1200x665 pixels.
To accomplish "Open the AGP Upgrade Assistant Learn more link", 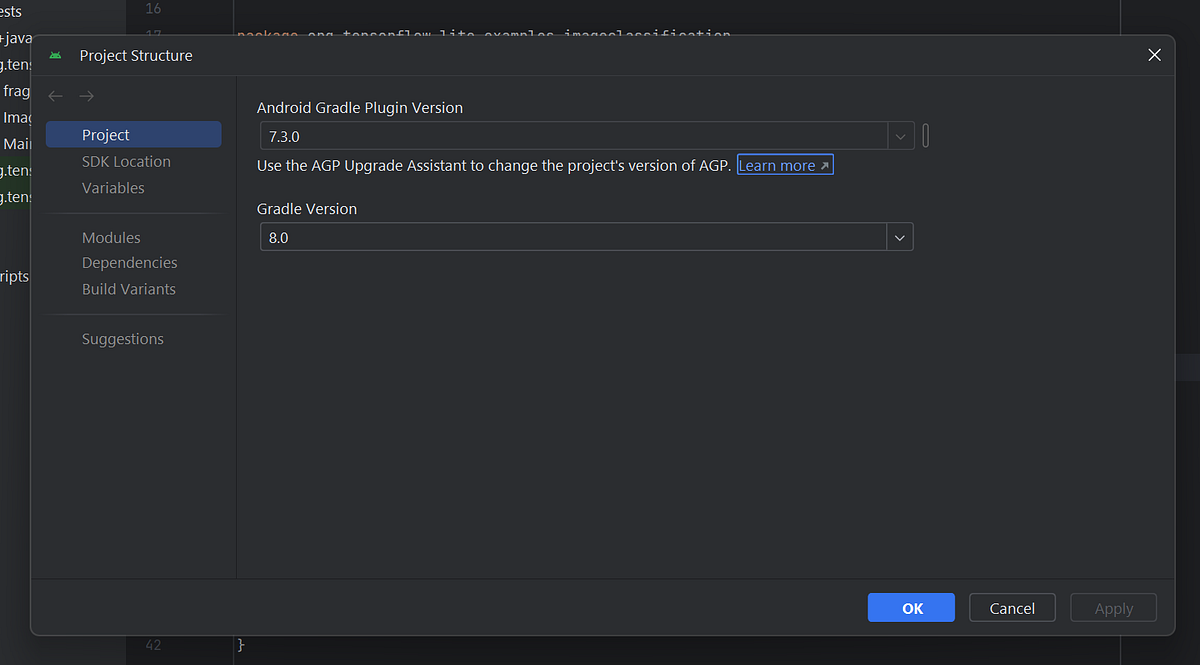I will point(778,164).
